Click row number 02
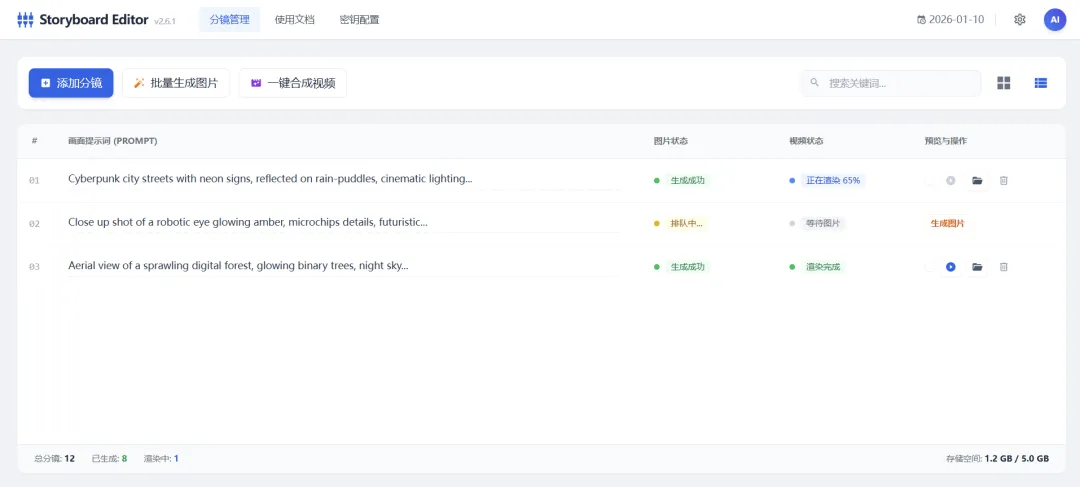 click(34, 224)
